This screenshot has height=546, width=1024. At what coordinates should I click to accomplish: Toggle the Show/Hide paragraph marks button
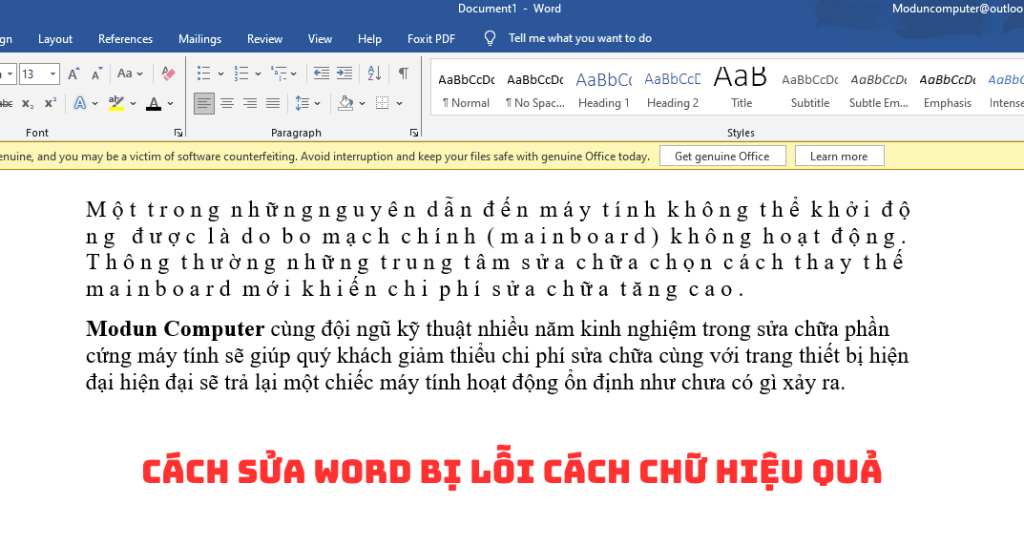point(403,73)
